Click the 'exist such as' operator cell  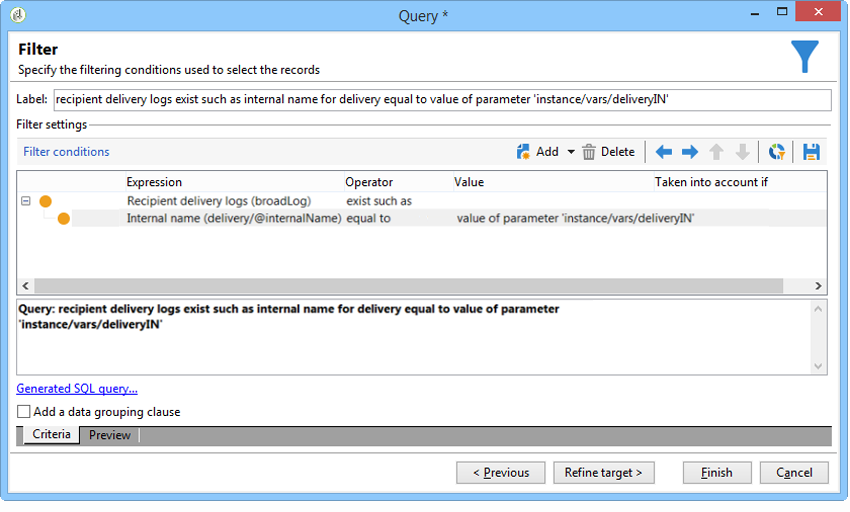pyautogui.click(x=379, y=201)
